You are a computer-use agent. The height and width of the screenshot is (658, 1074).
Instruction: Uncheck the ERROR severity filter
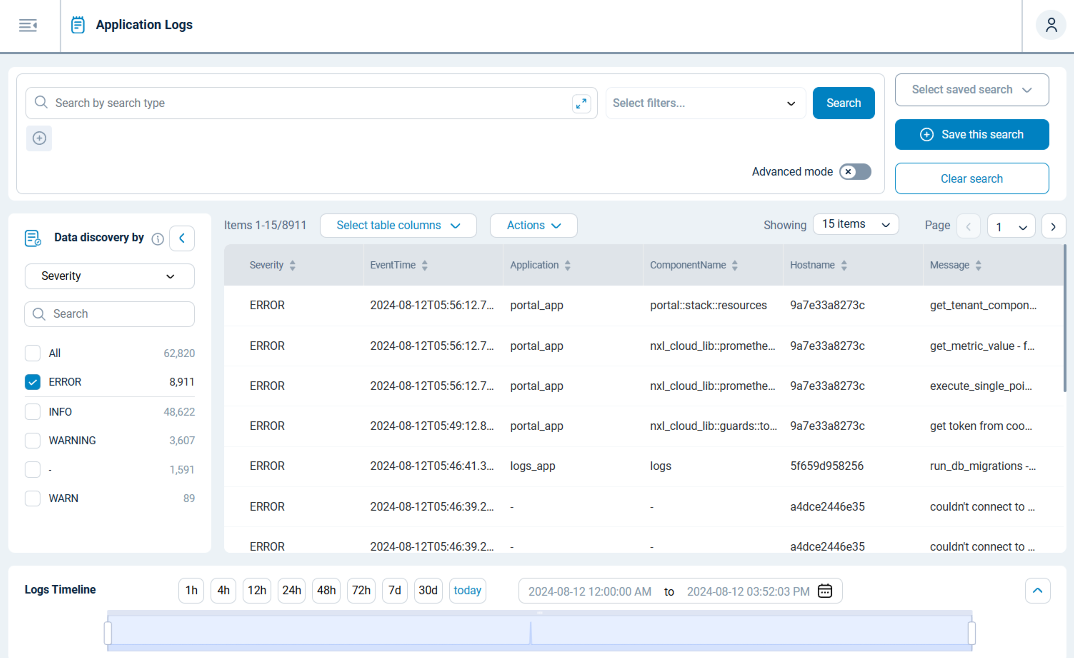coord(31,381)
